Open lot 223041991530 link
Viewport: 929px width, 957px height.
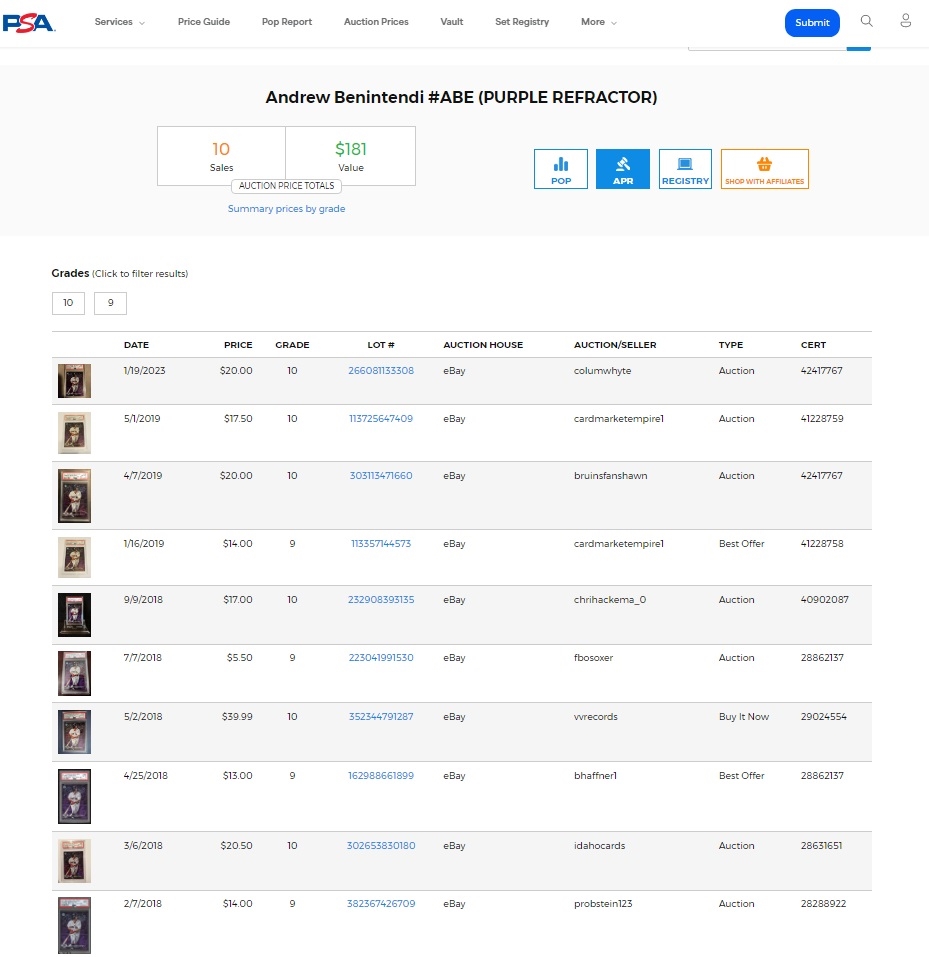tap(381, 657)
